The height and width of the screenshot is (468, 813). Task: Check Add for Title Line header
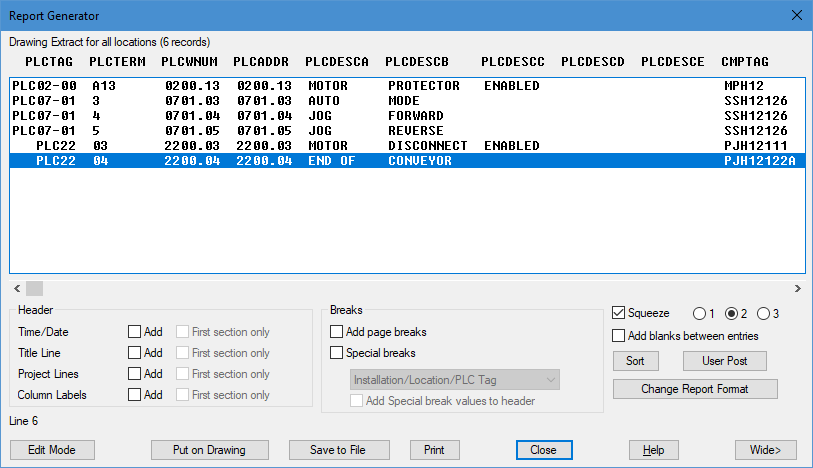pos(134,353)
